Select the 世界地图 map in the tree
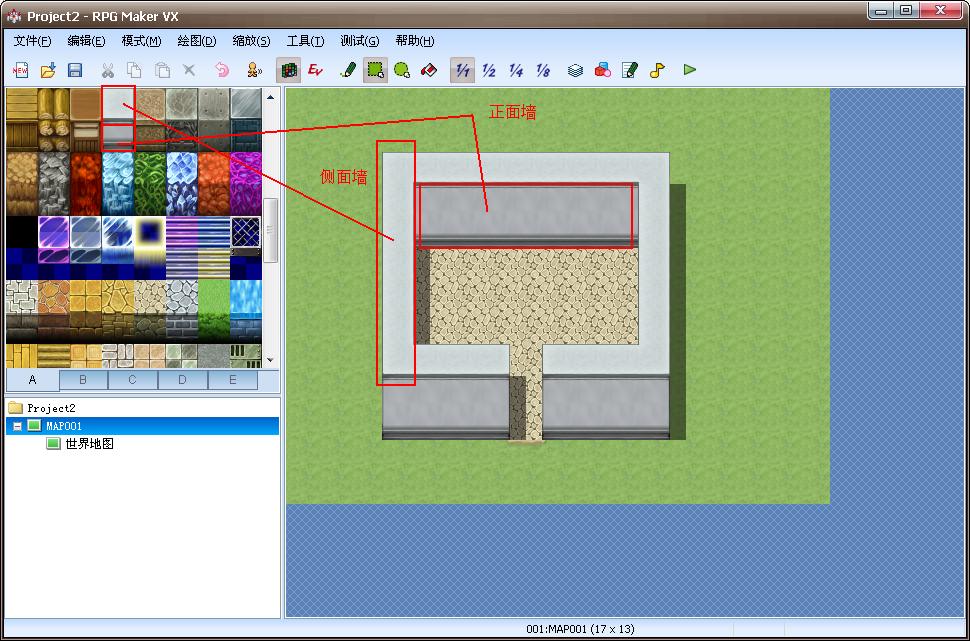Viewport: 970px width, 641px height. coord(89,444)
